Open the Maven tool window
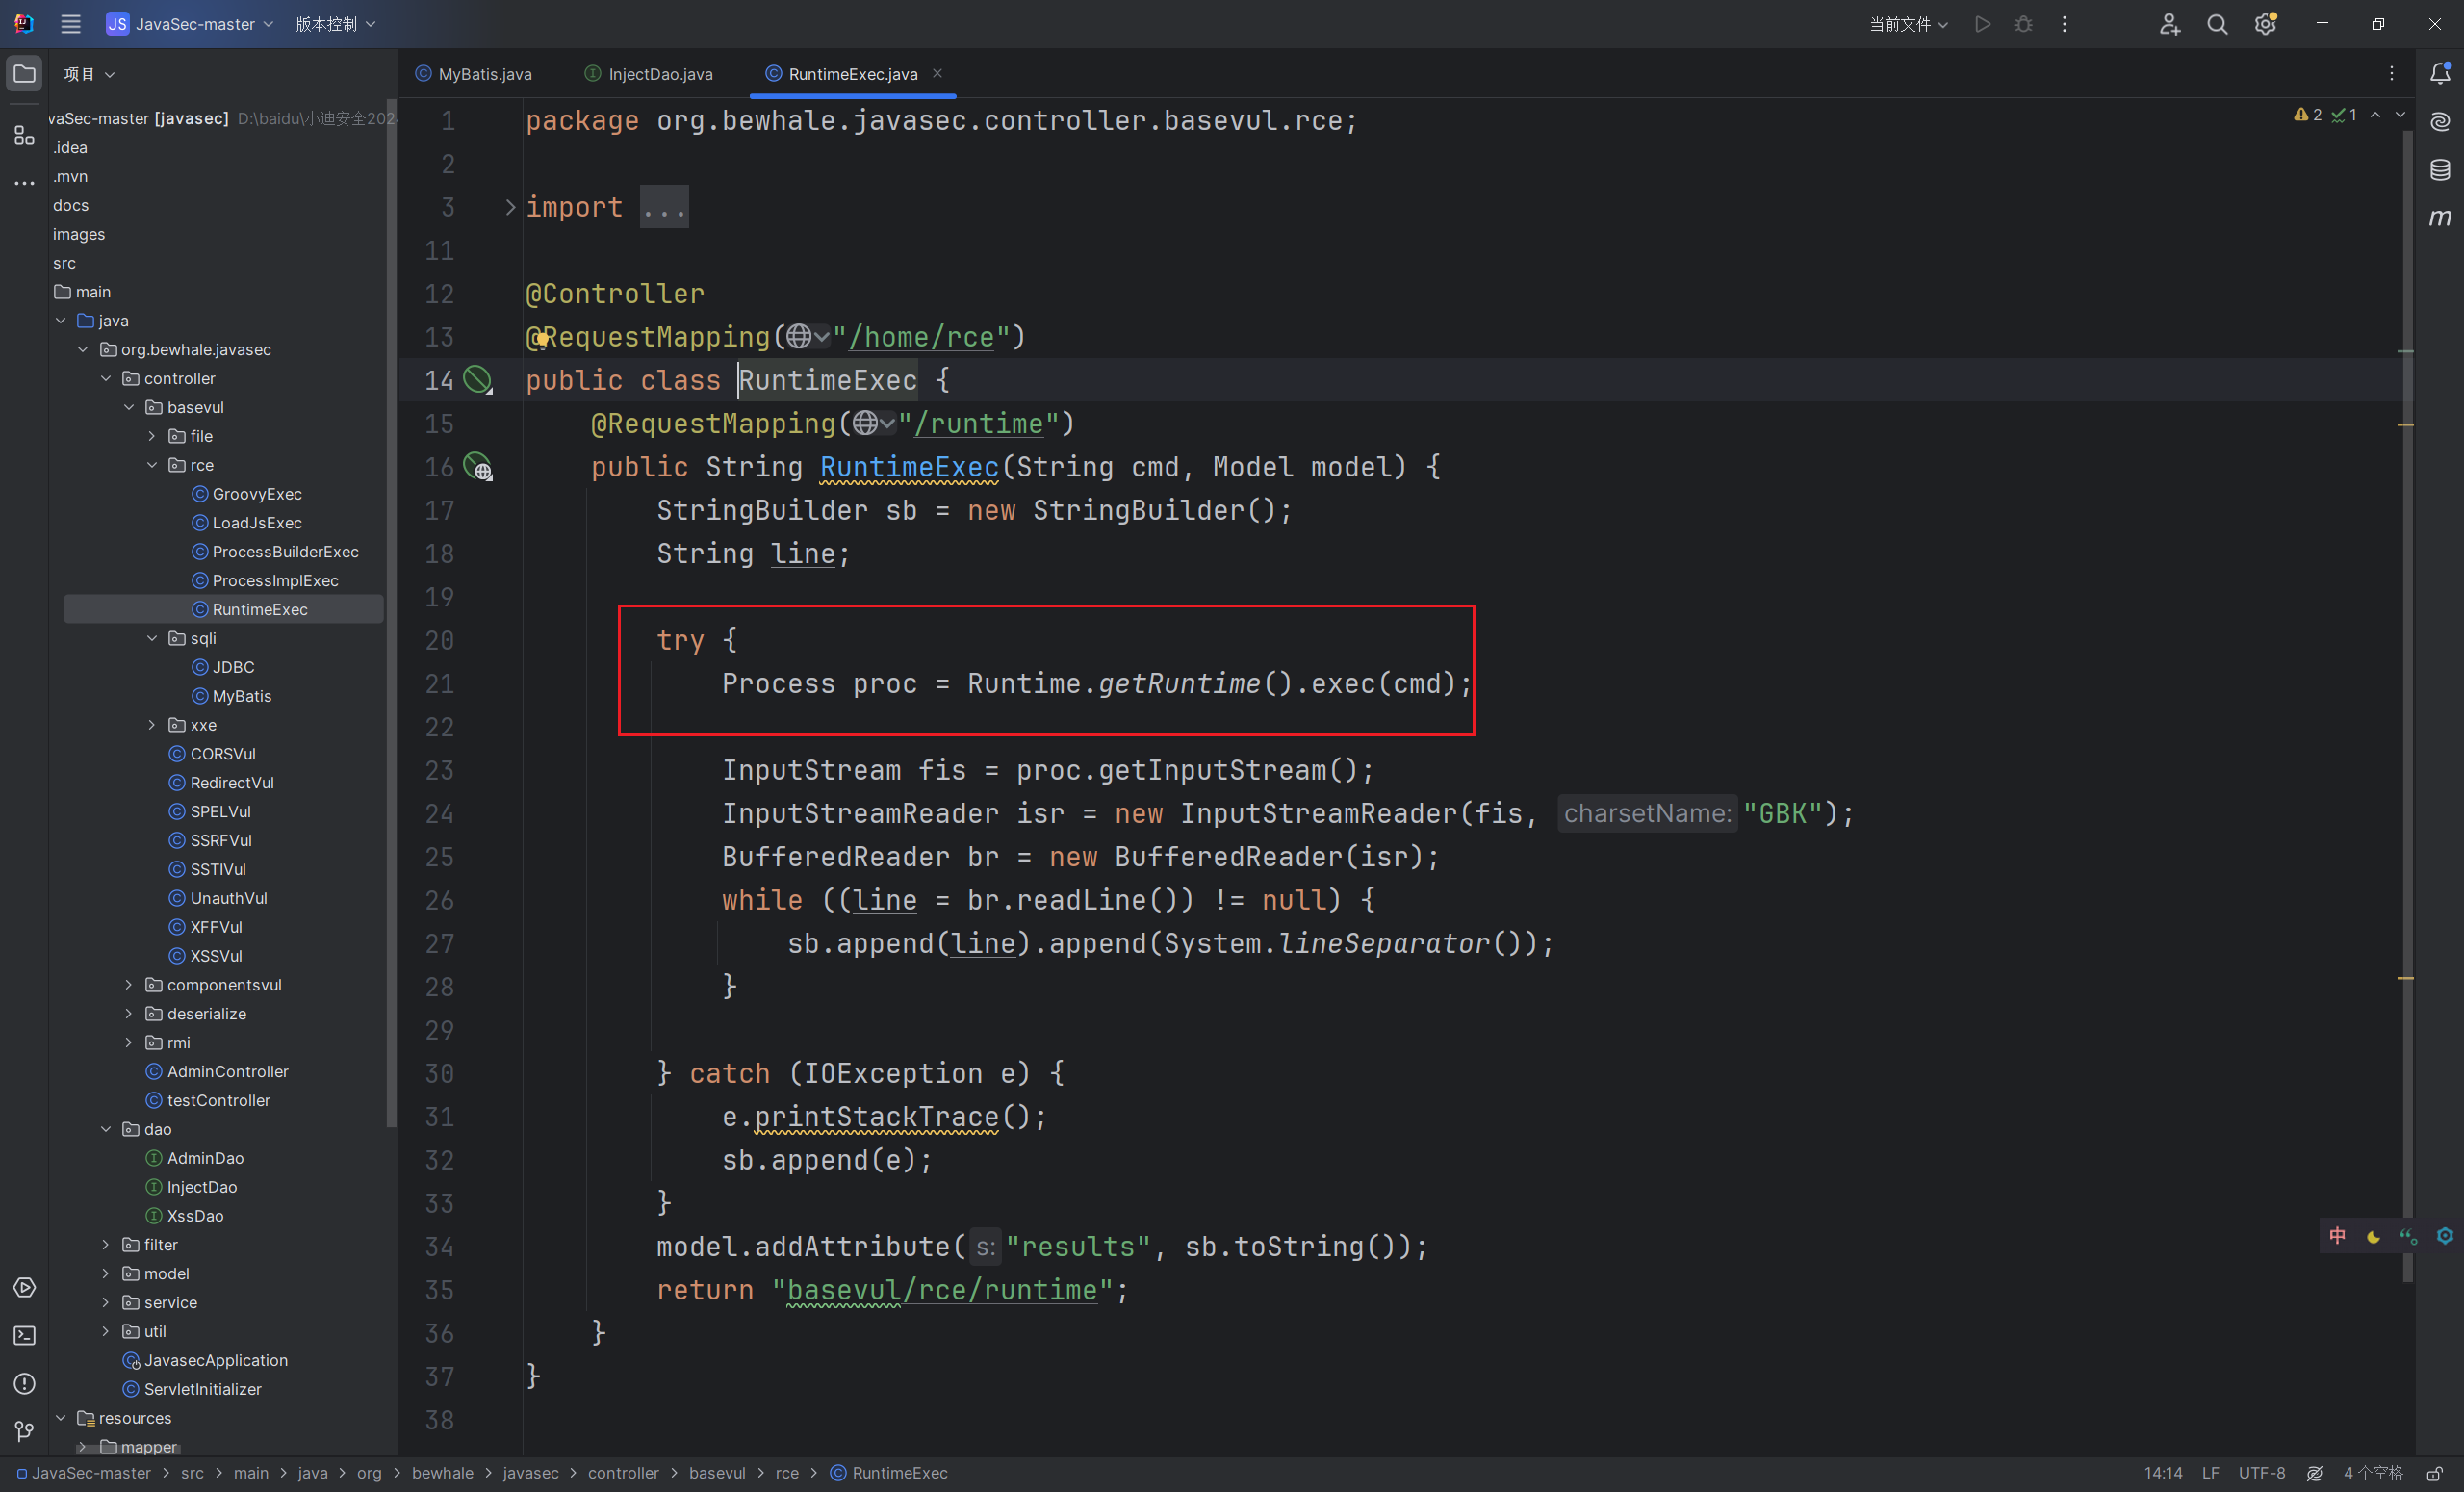Screen dimensions: 2464x1492 [2440, 218]
